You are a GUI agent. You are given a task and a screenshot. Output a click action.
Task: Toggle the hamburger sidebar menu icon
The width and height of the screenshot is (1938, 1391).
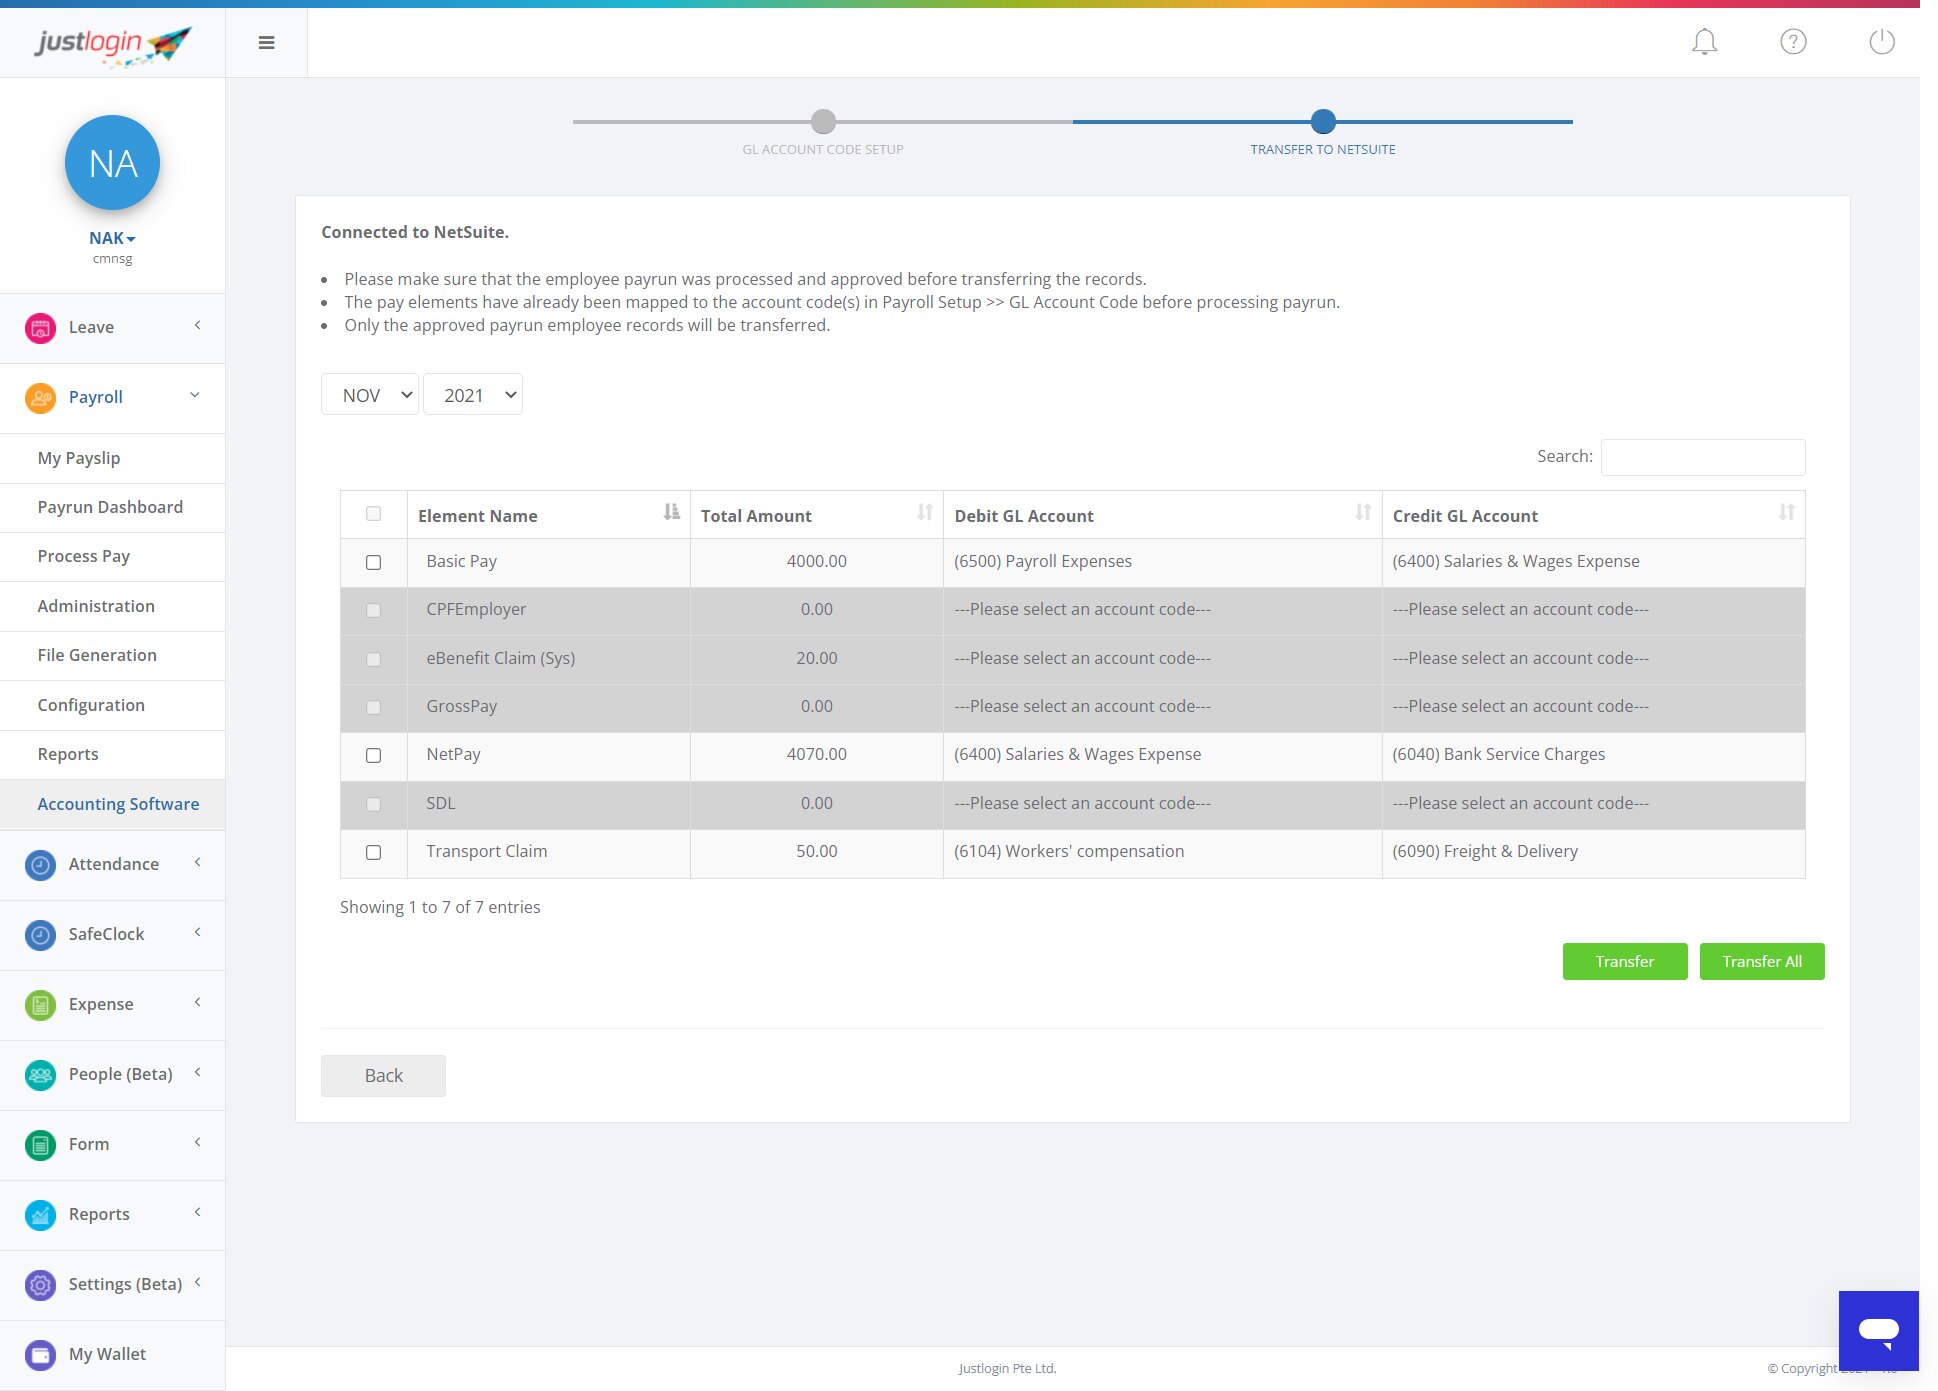[266, 42]
